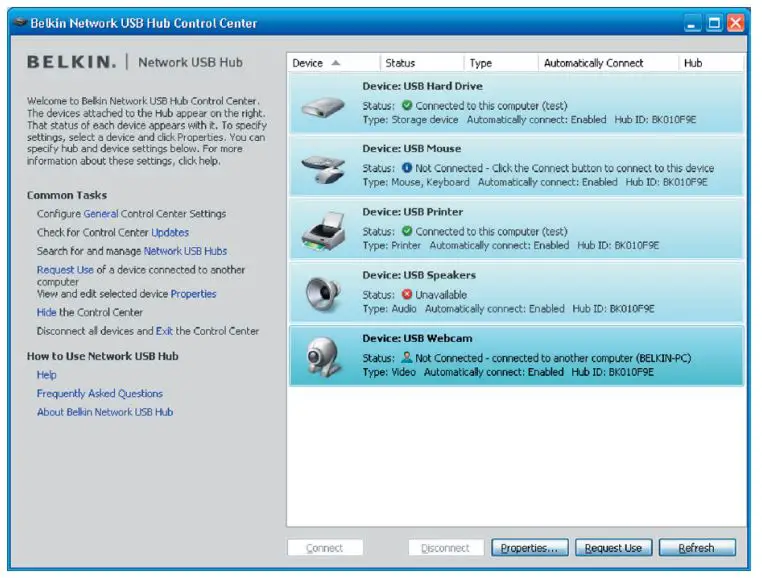Viewport: 762px width, 578px height.
Task: Sort by Type column header
Action: pyautogui.click(x=501, y=63)
